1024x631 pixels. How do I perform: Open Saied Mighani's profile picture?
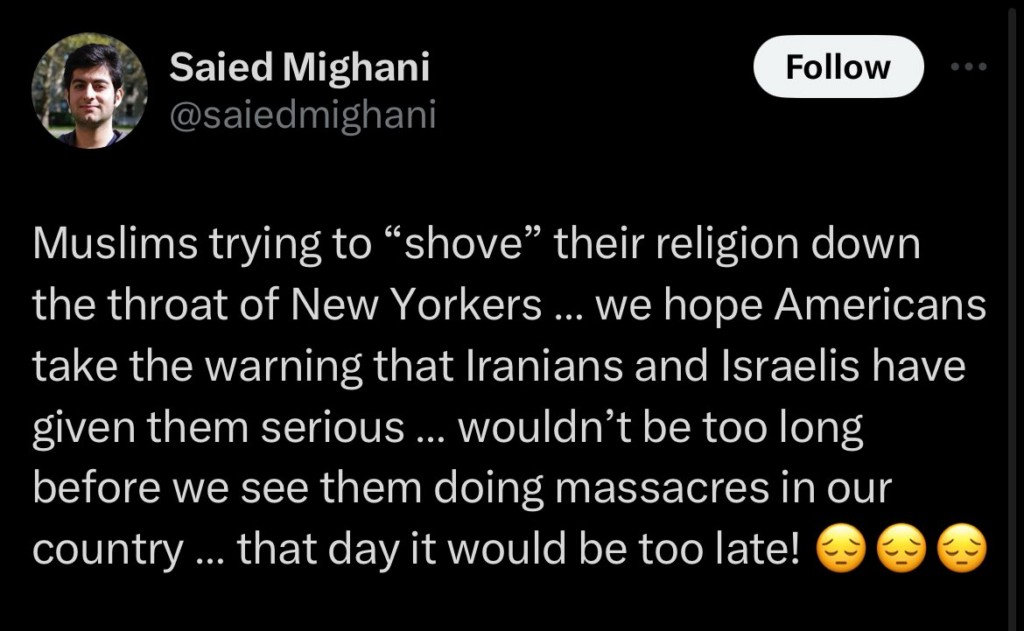point(90,90)
